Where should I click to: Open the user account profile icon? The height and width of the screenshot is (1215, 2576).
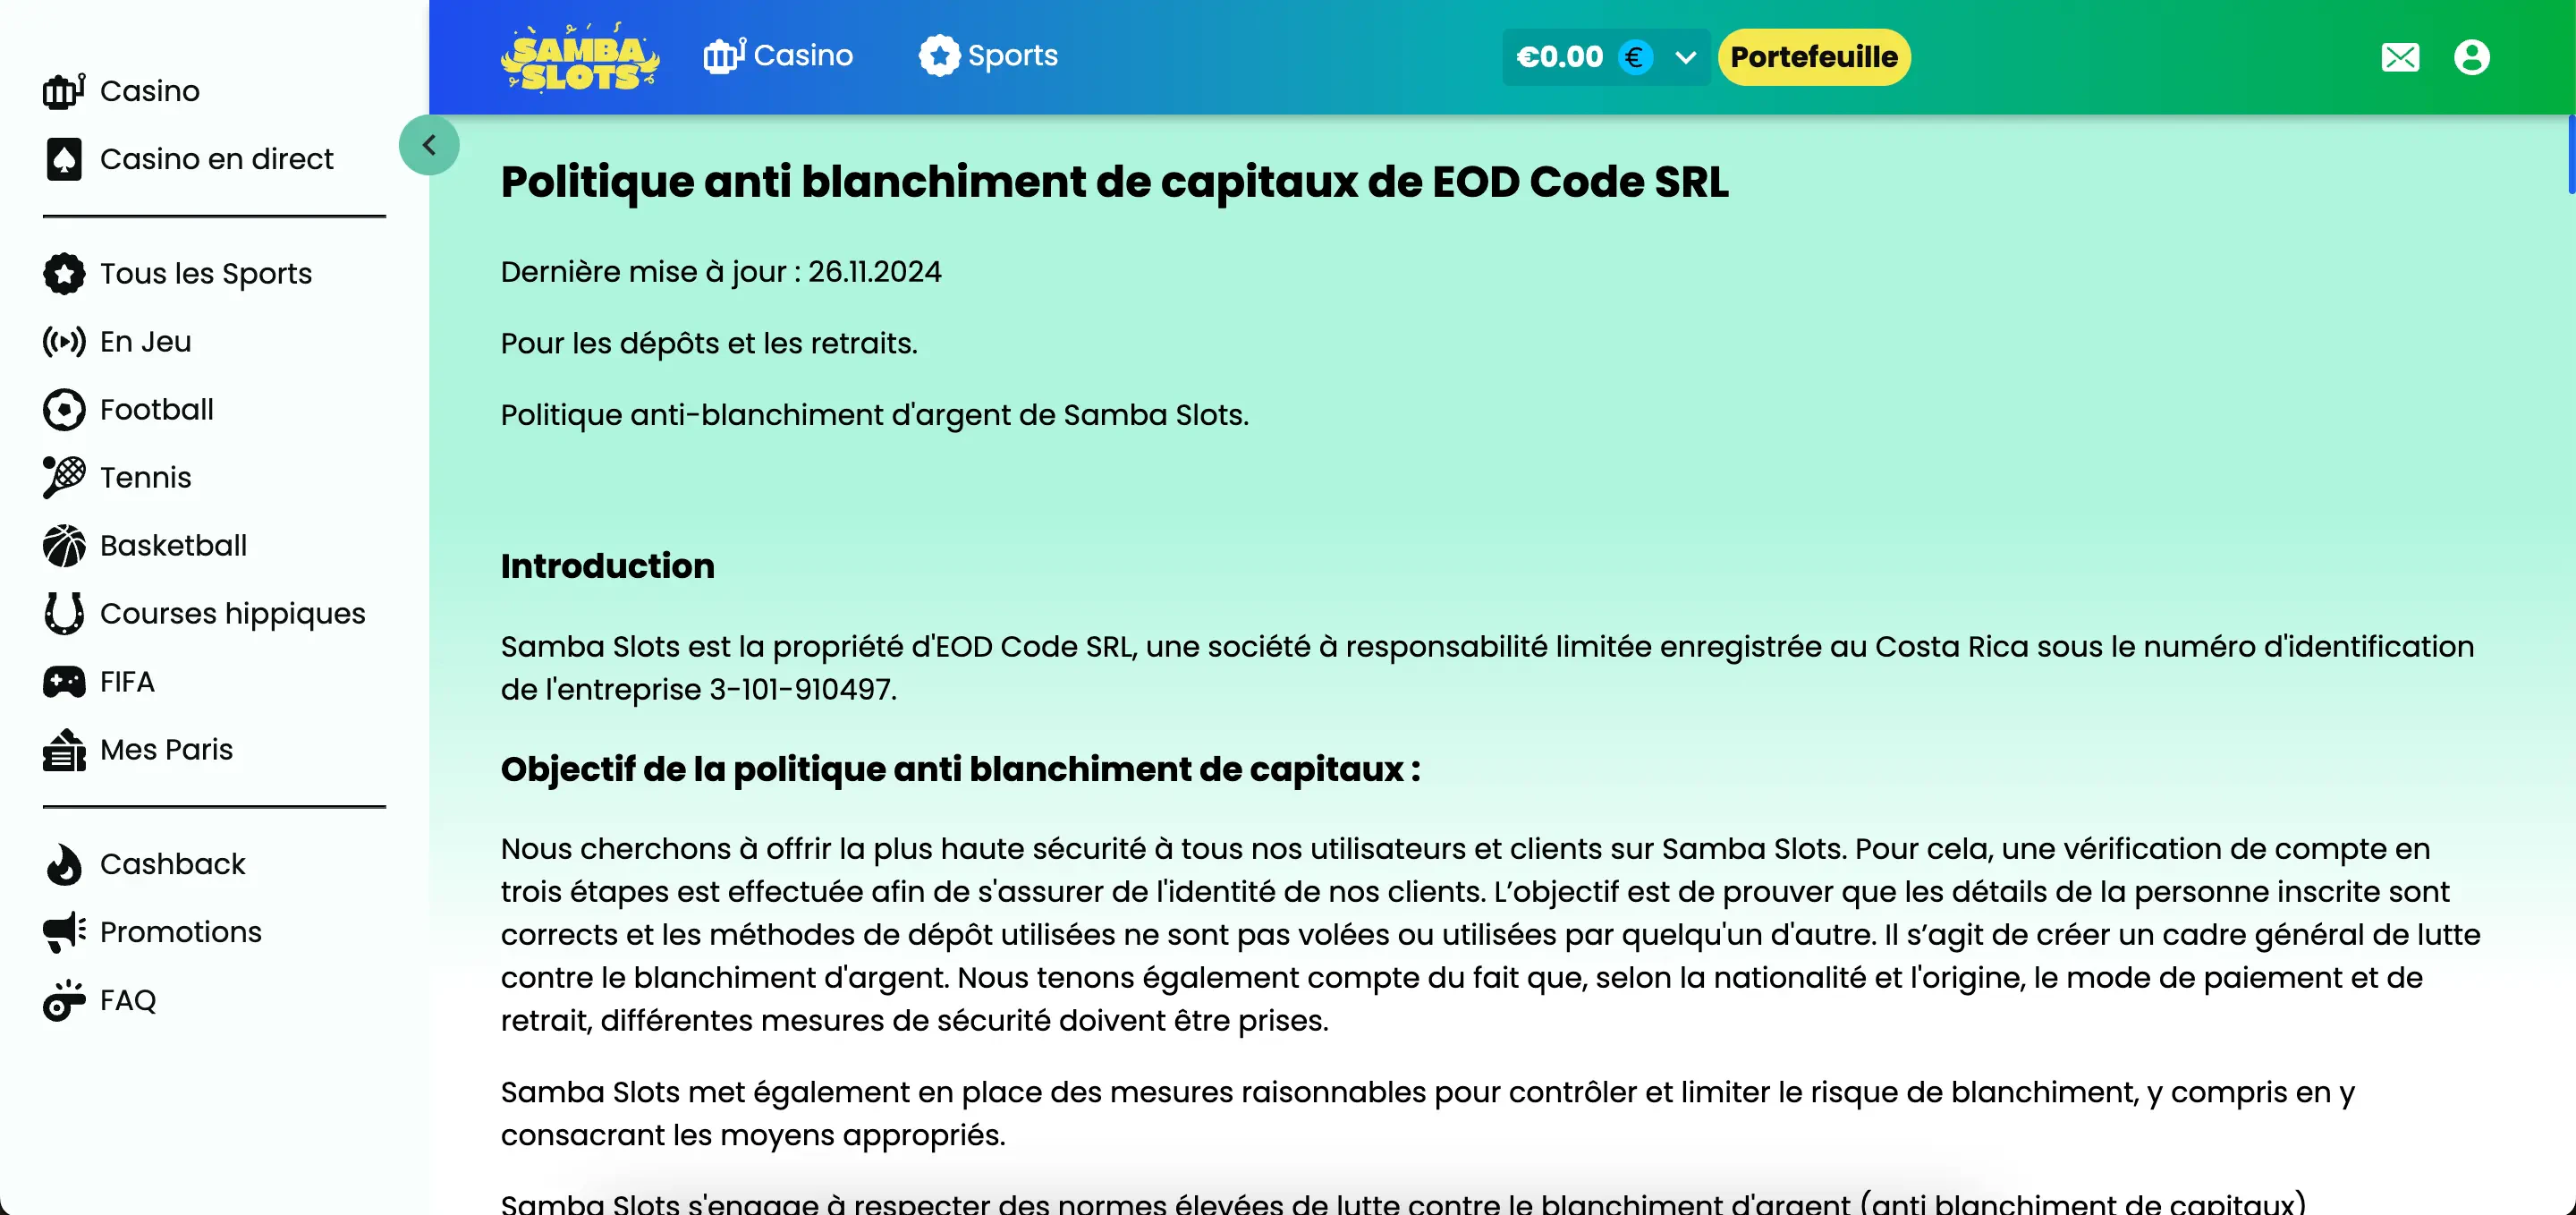2471,57
